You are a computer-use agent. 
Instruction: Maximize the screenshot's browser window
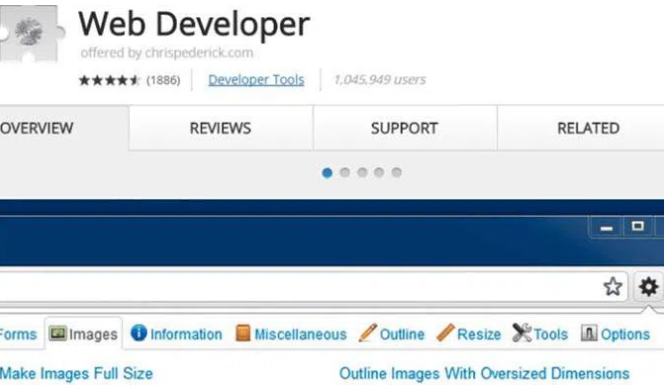pos(638,226)
